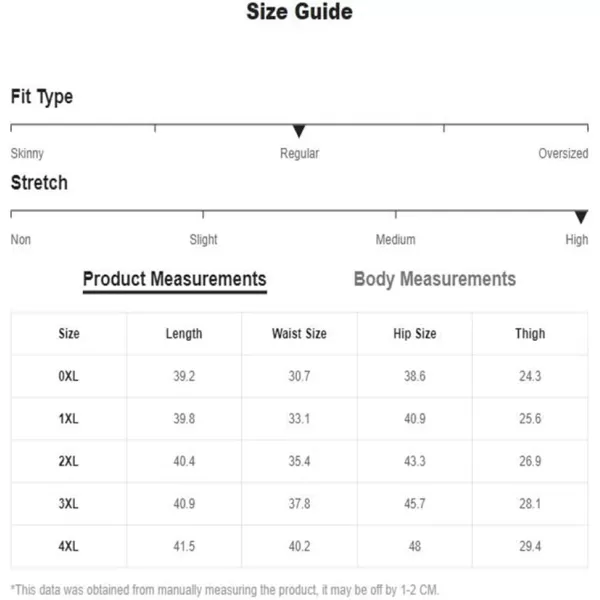Click the Waist Size column header
The image size is (600, 600).
click(299, 334)
